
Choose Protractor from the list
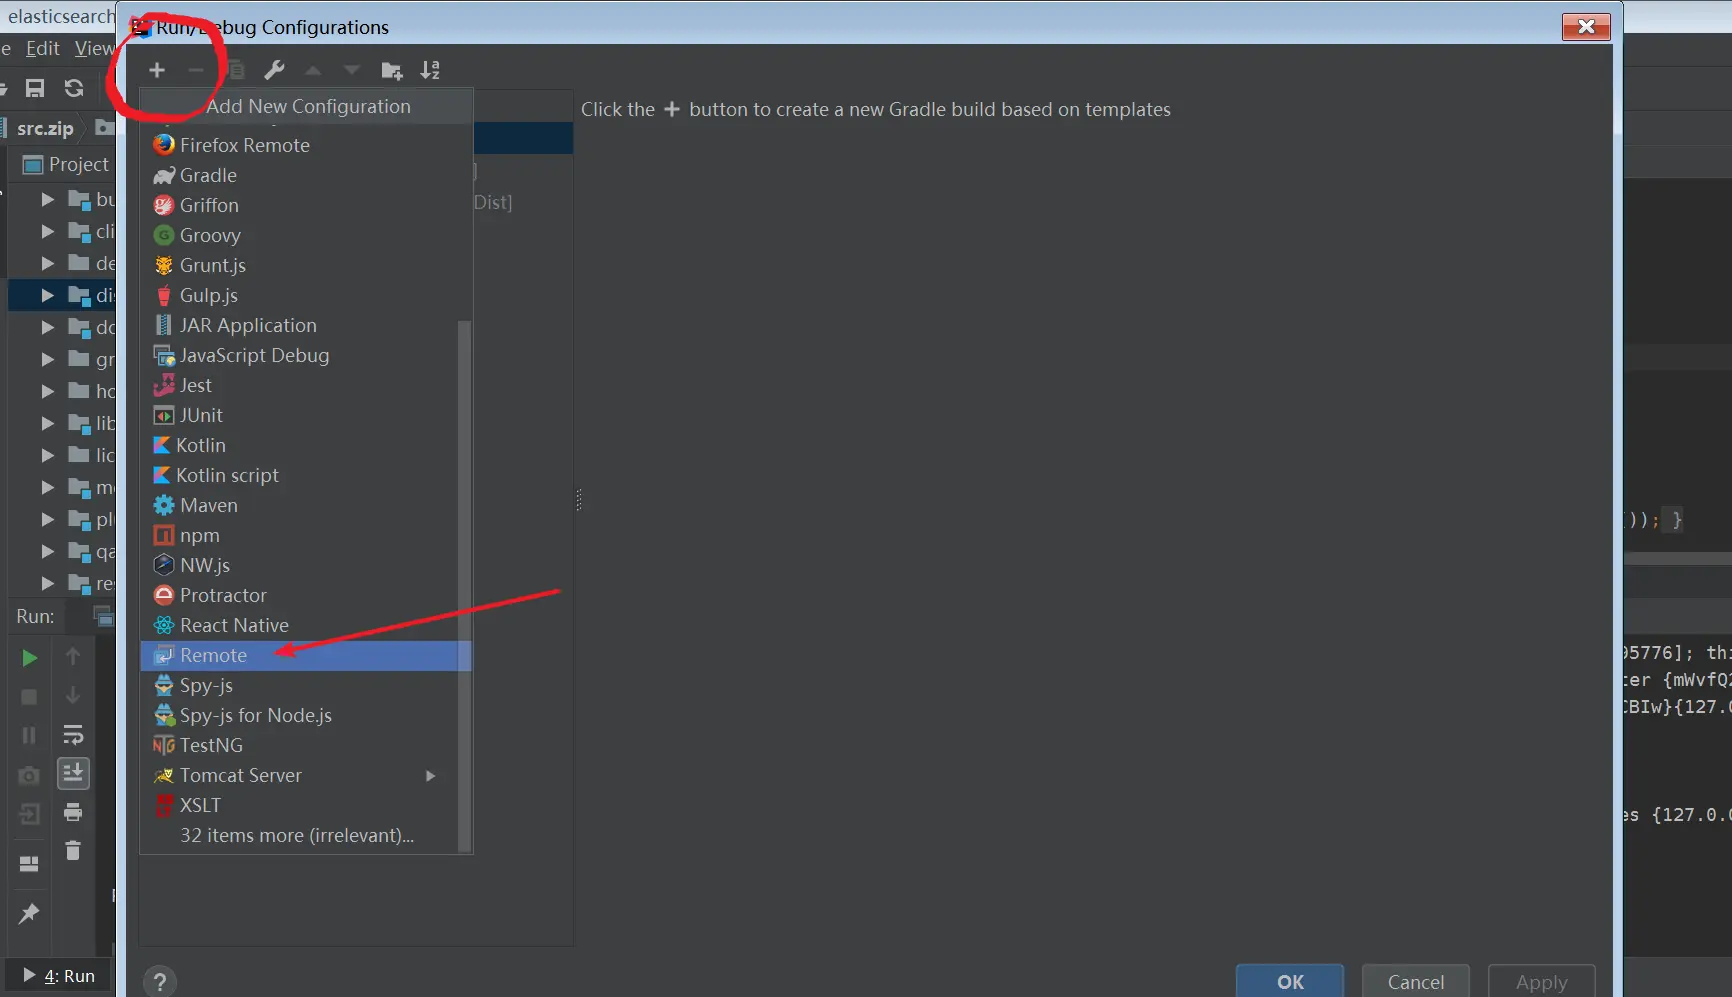(x=299, y=595)
